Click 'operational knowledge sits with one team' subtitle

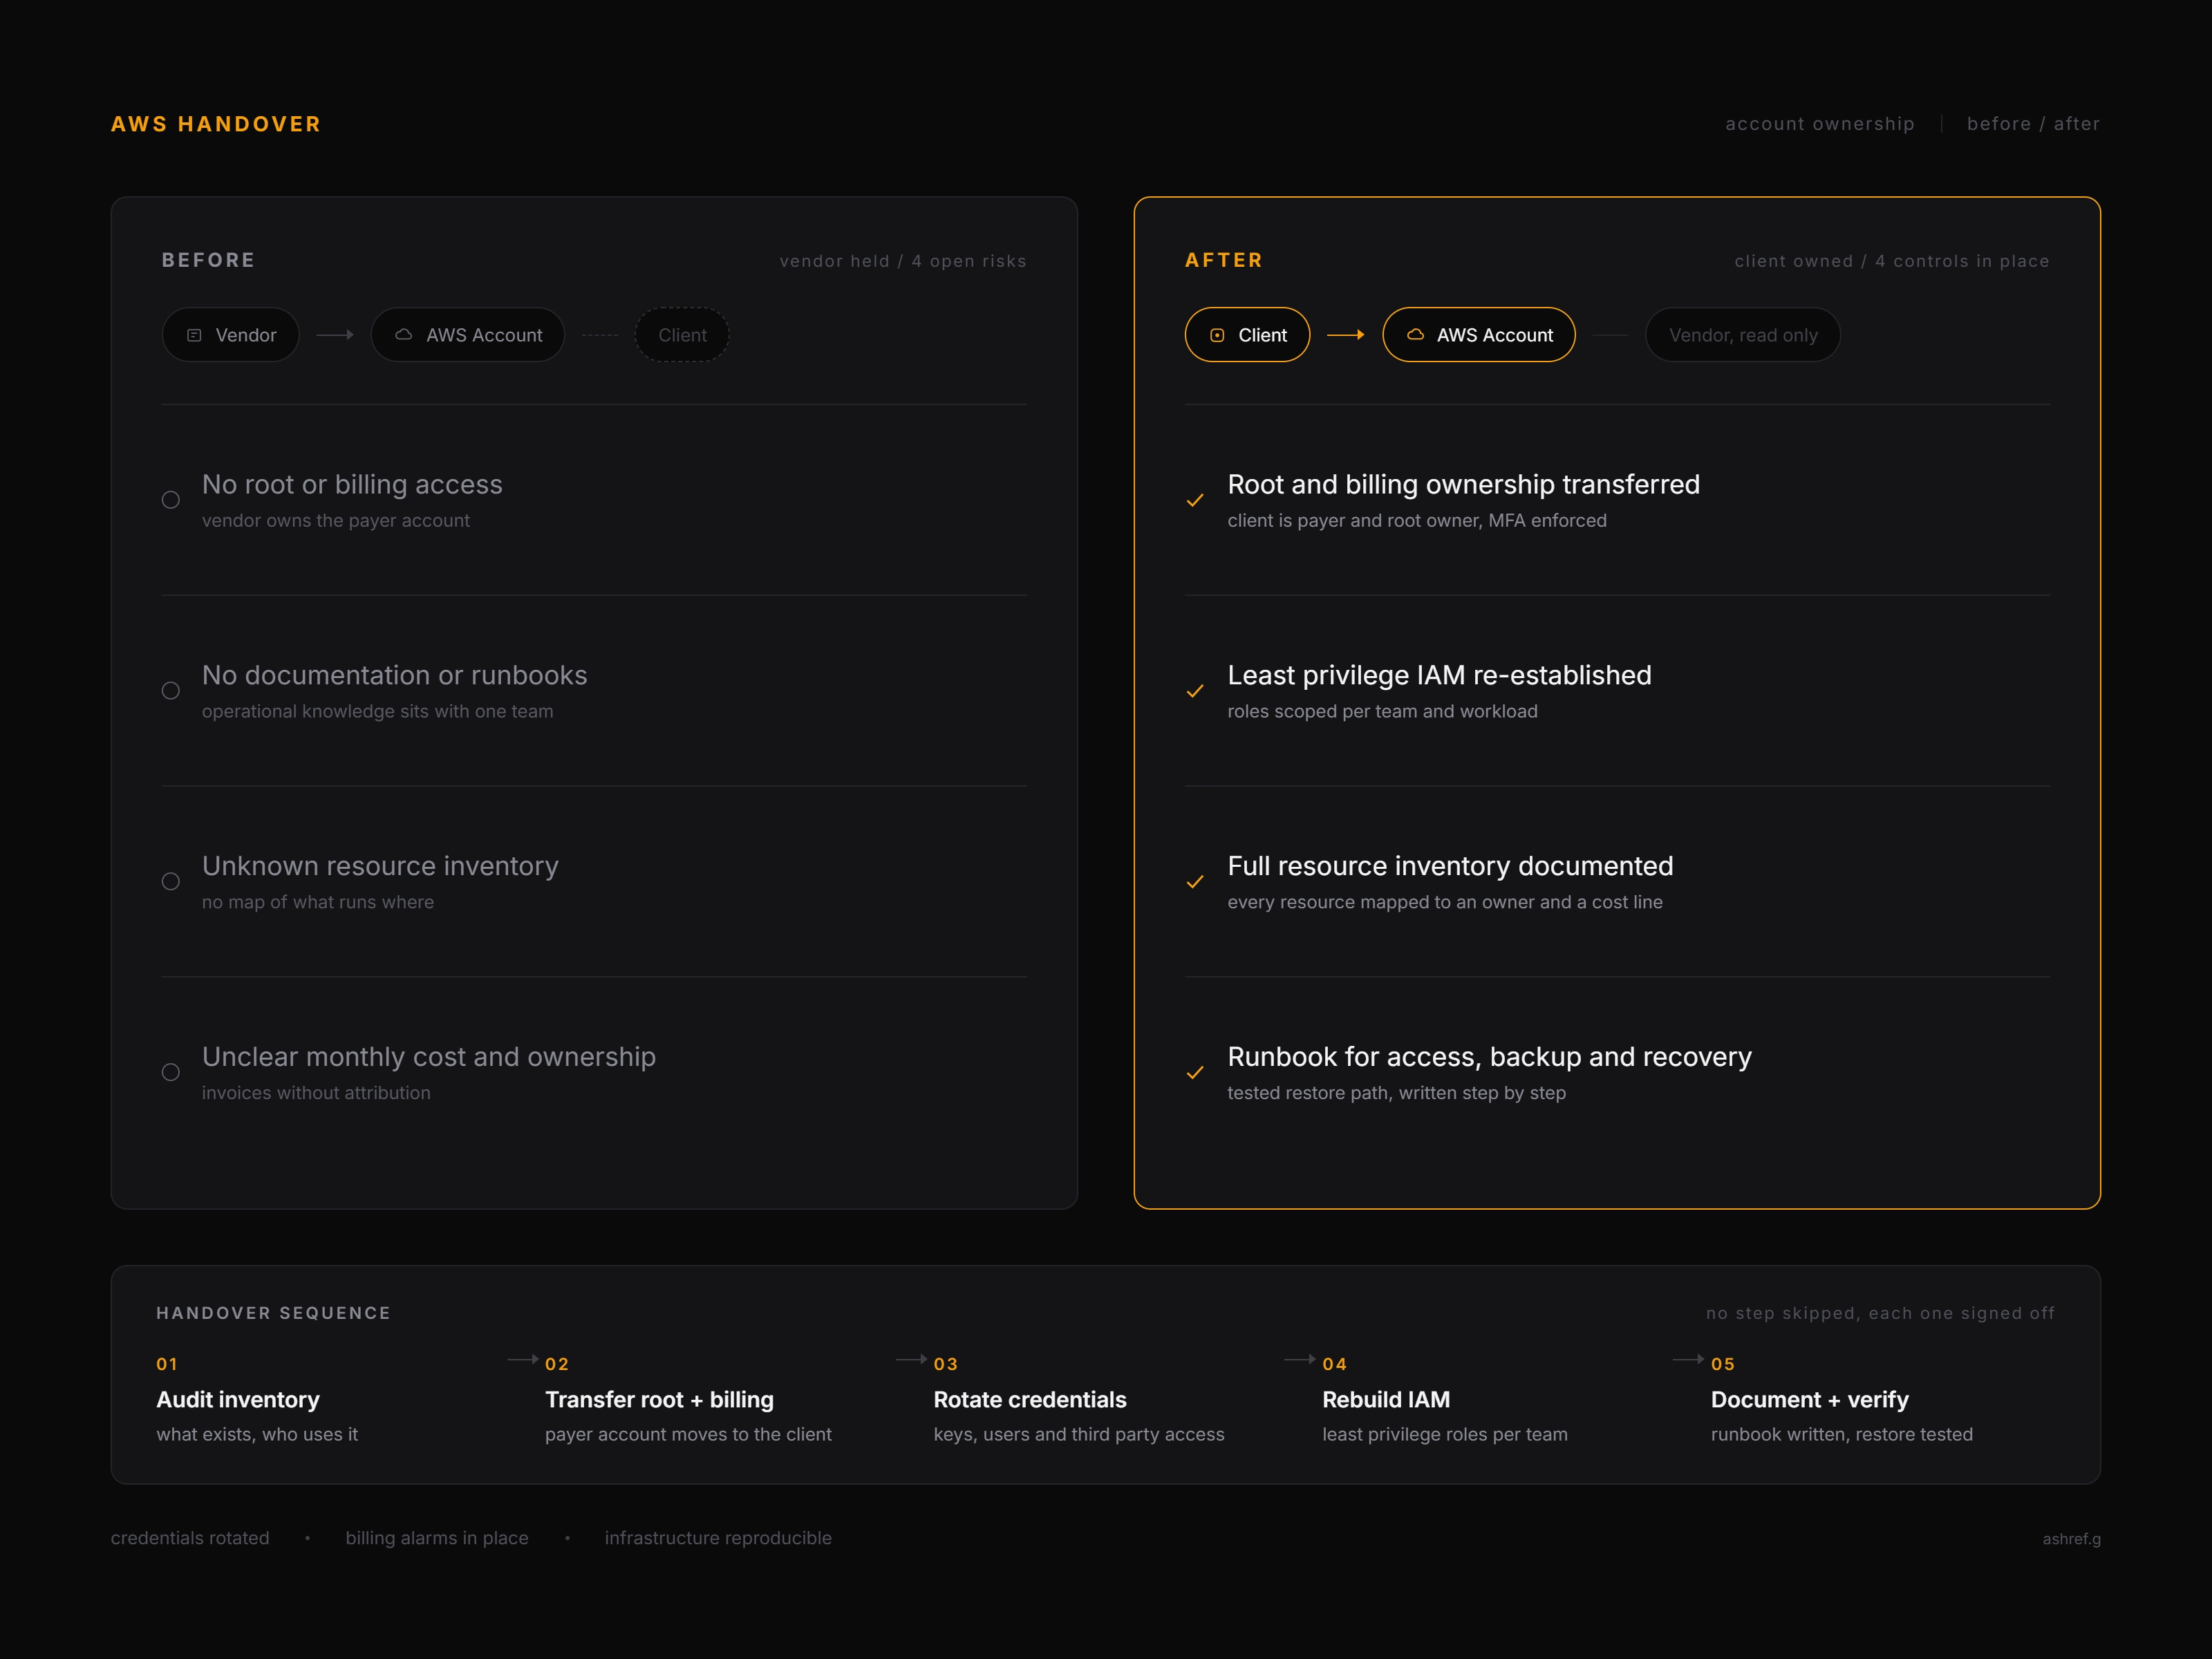pyautogui.click(x=378, y=712)
